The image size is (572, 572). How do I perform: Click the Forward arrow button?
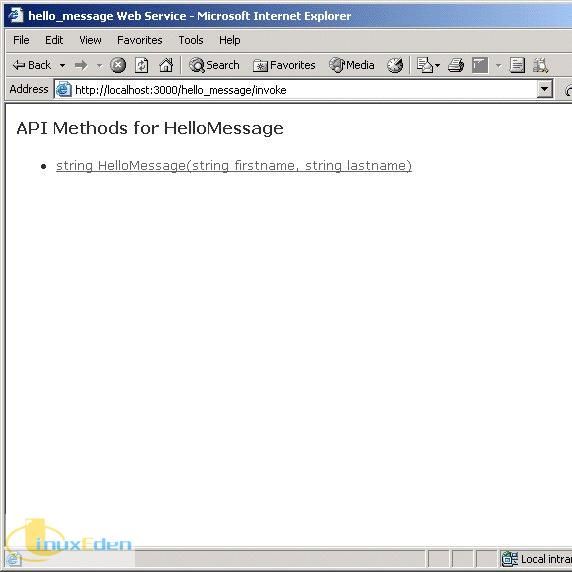(x=81, y=66)
